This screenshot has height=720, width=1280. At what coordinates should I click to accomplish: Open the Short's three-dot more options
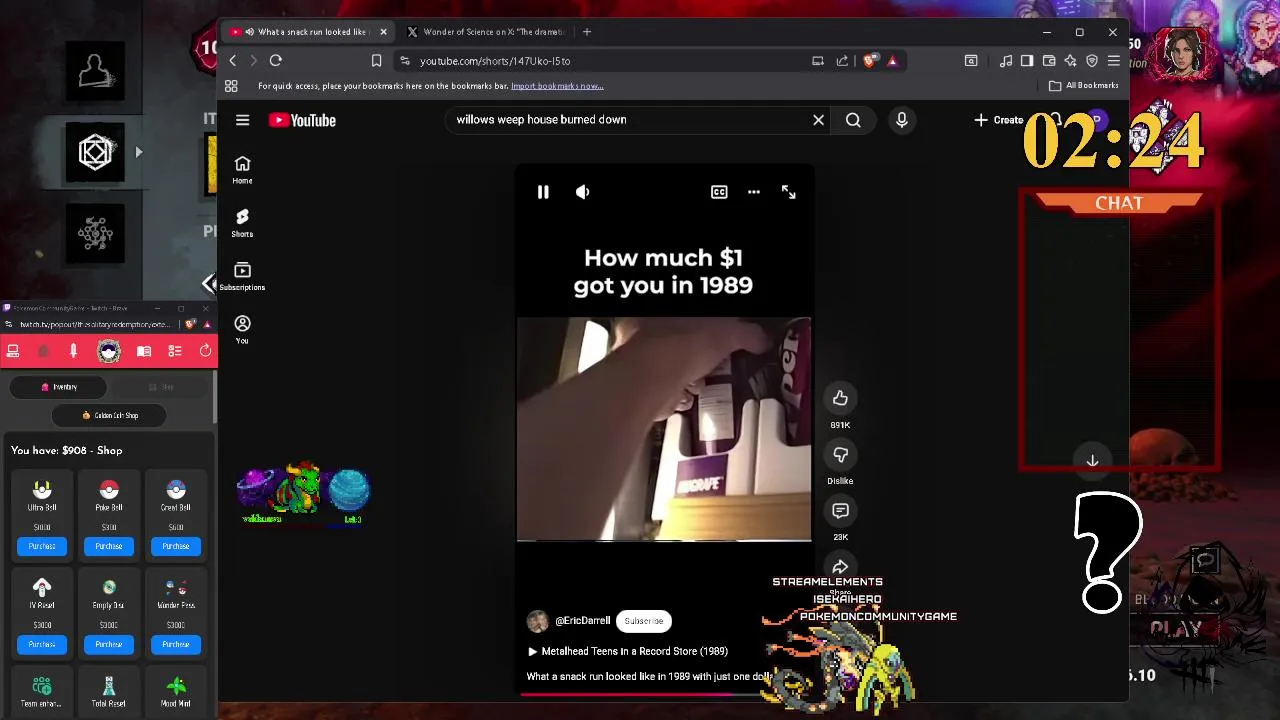point(754,192)
